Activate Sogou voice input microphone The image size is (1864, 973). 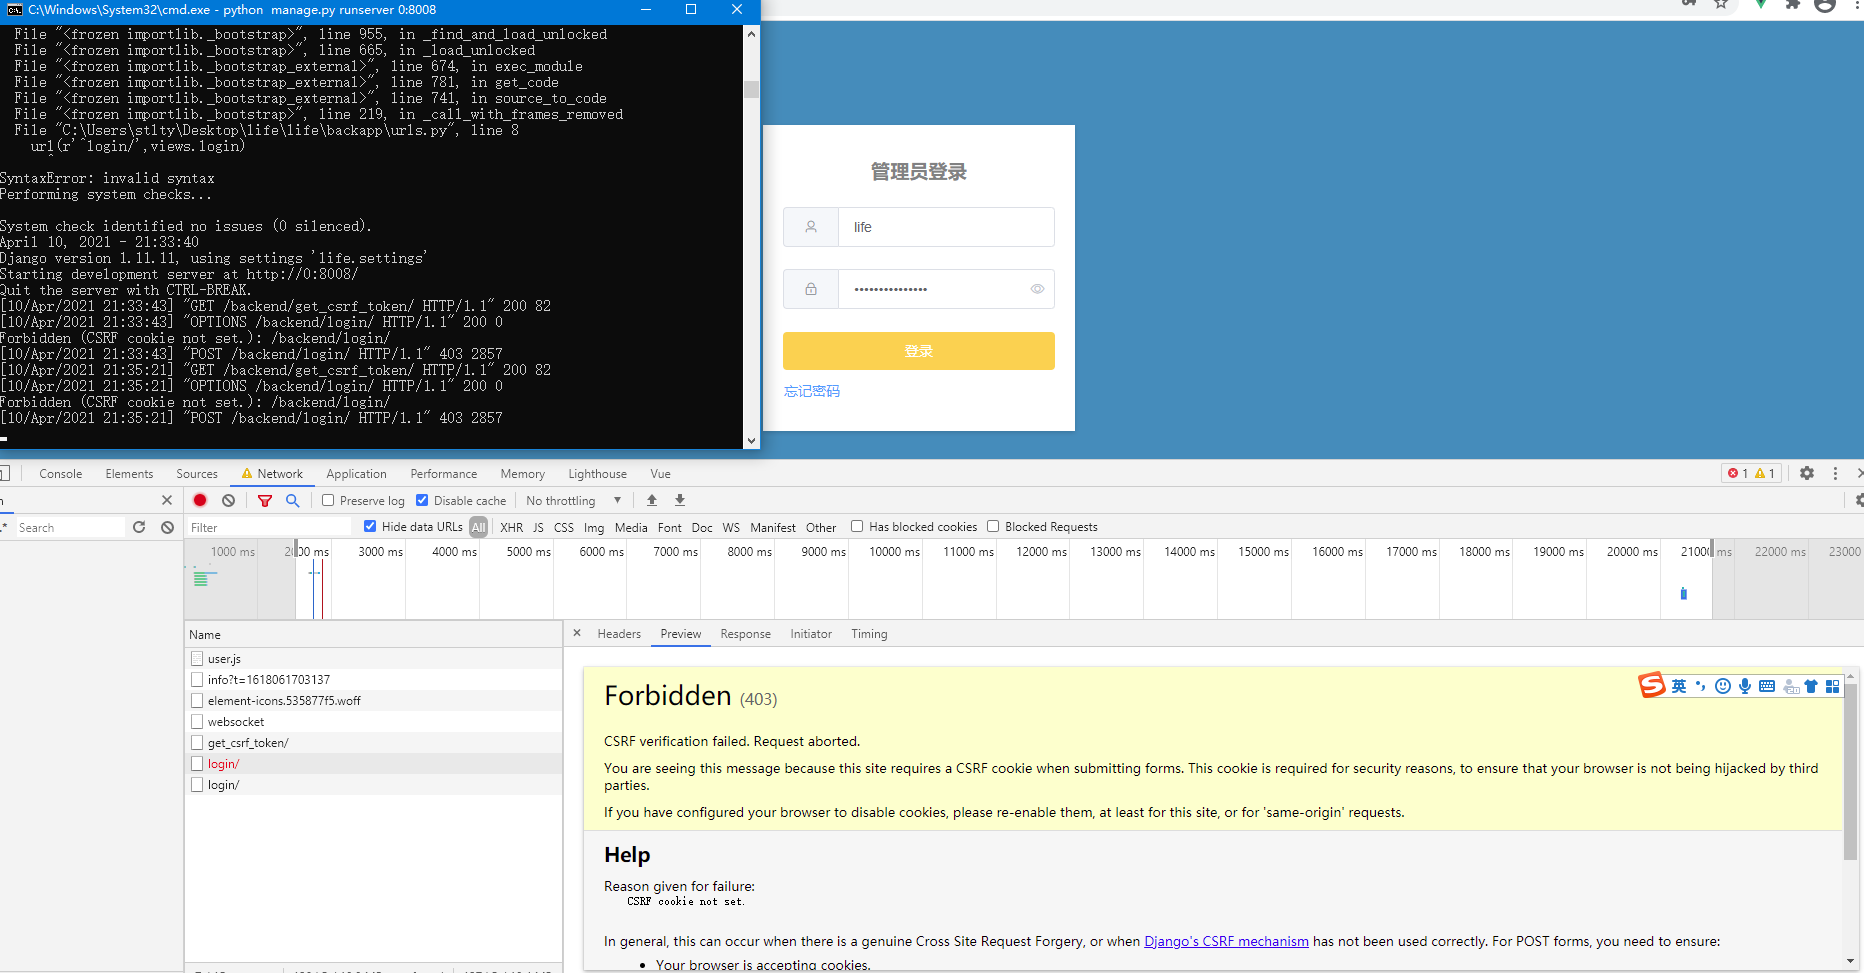click(x=1745, y=686)
